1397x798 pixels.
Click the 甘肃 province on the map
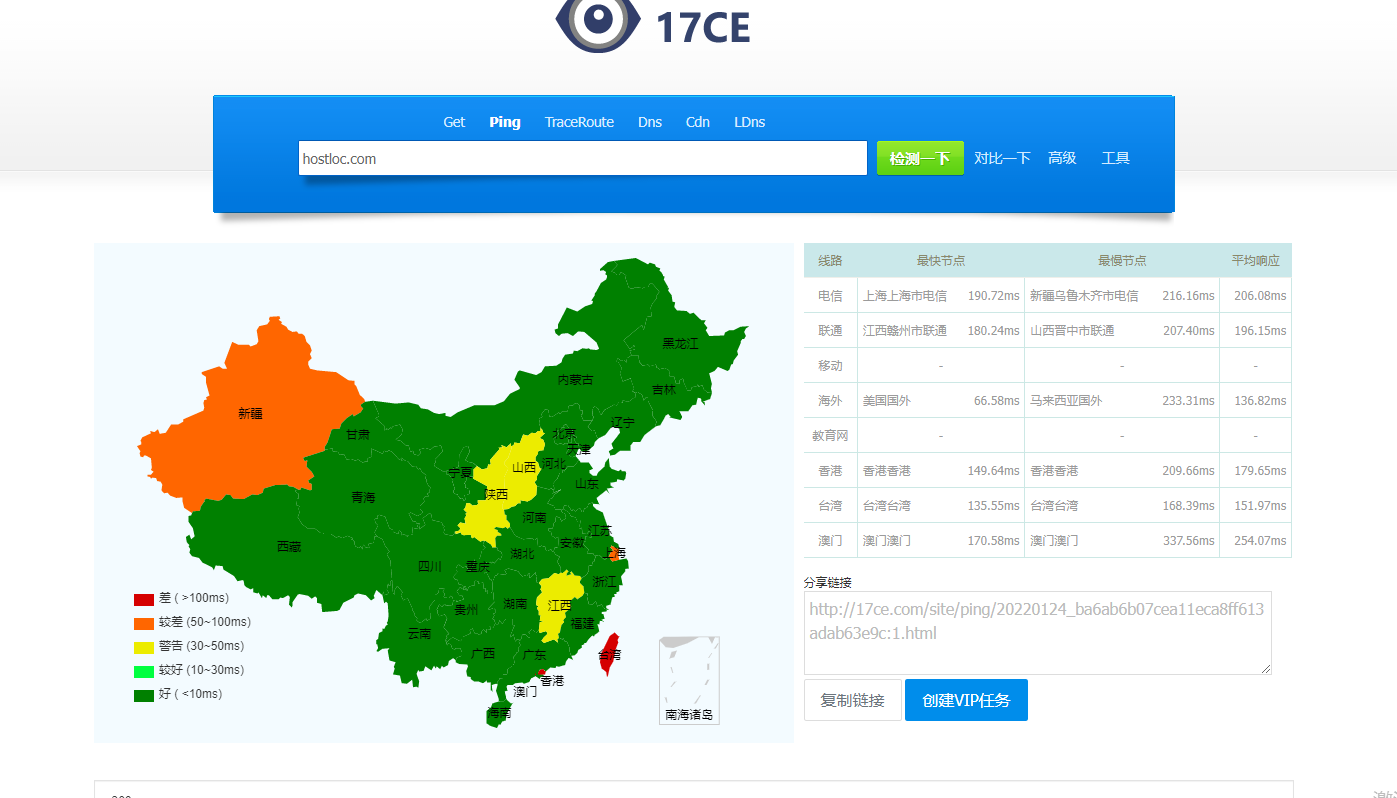coord(358,434)
